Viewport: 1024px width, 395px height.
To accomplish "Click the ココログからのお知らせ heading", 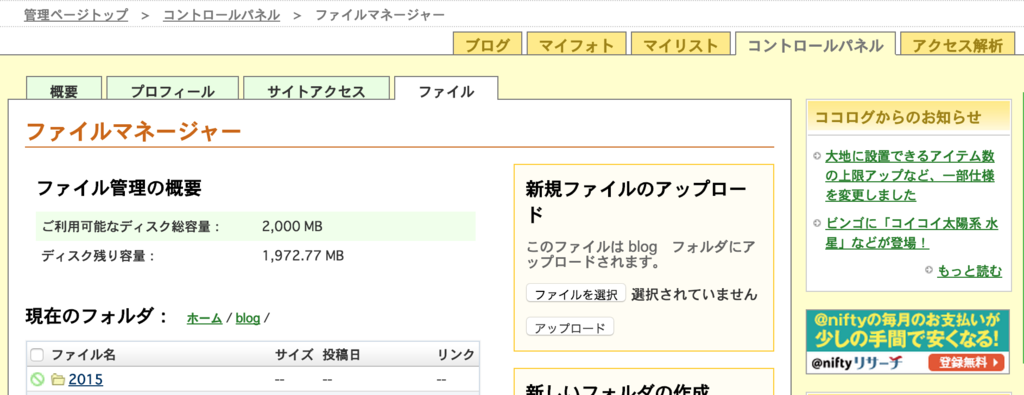I will pos(898,118).
